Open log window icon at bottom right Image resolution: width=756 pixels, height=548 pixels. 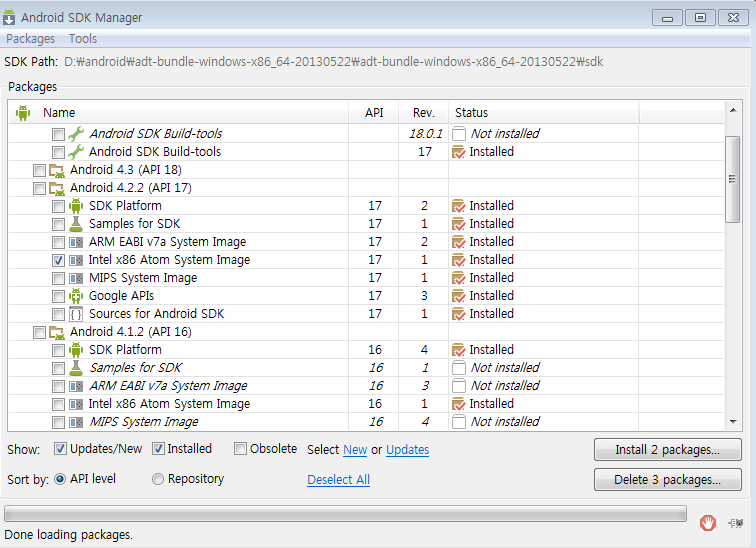coord(736,523)
